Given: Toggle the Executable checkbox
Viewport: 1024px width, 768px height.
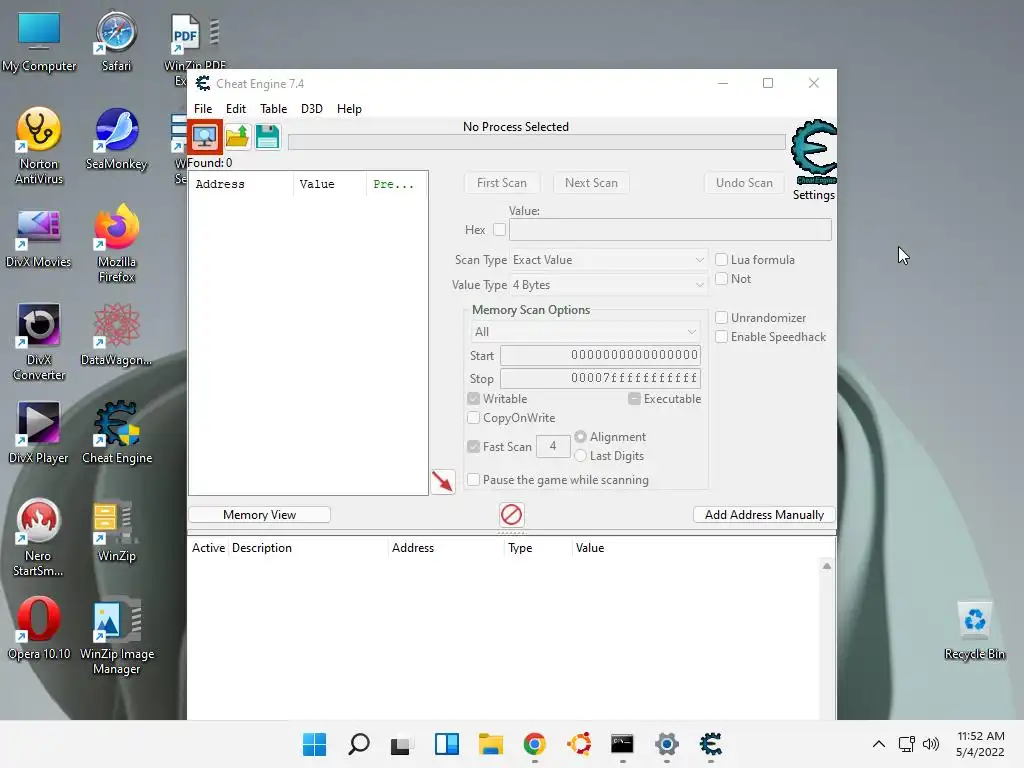Looking at the screenshot, I should 634,398.
